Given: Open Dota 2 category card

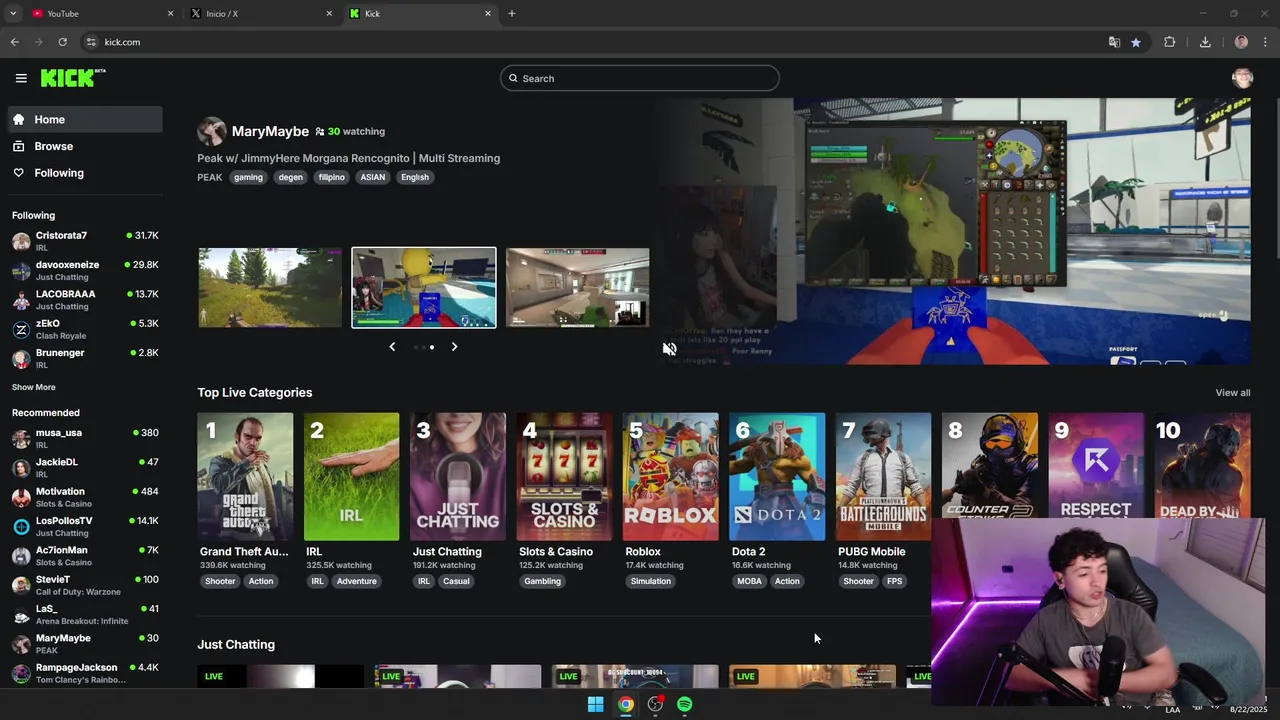Looking at the screenshot, I should click(777, 476).
